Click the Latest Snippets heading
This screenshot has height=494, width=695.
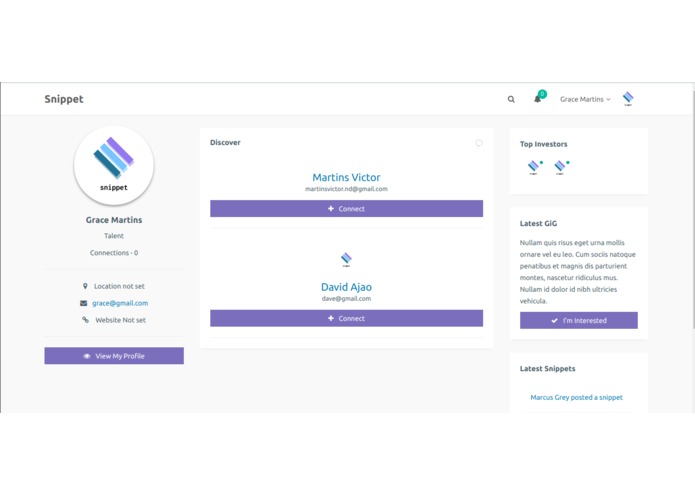pos(547,369)
